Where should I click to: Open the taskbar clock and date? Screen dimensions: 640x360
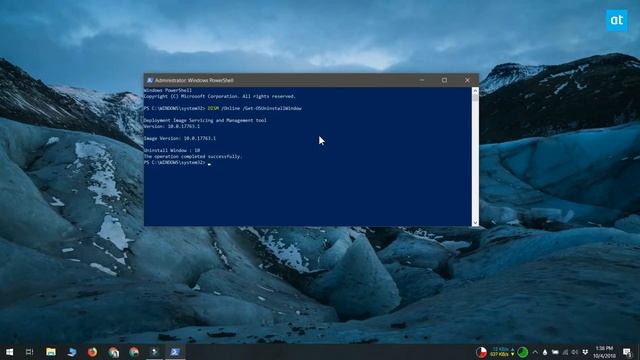pyautogui.click(x=604, y=352)
